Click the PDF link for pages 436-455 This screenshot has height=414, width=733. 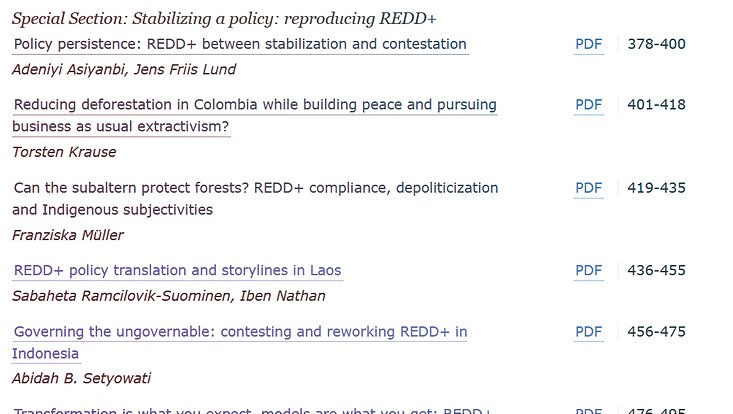[589, 270]
